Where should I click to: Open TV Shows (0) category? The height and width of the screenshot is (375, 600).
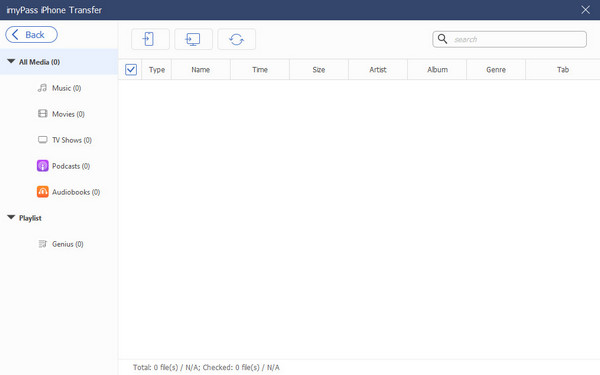tap(72, 140)
